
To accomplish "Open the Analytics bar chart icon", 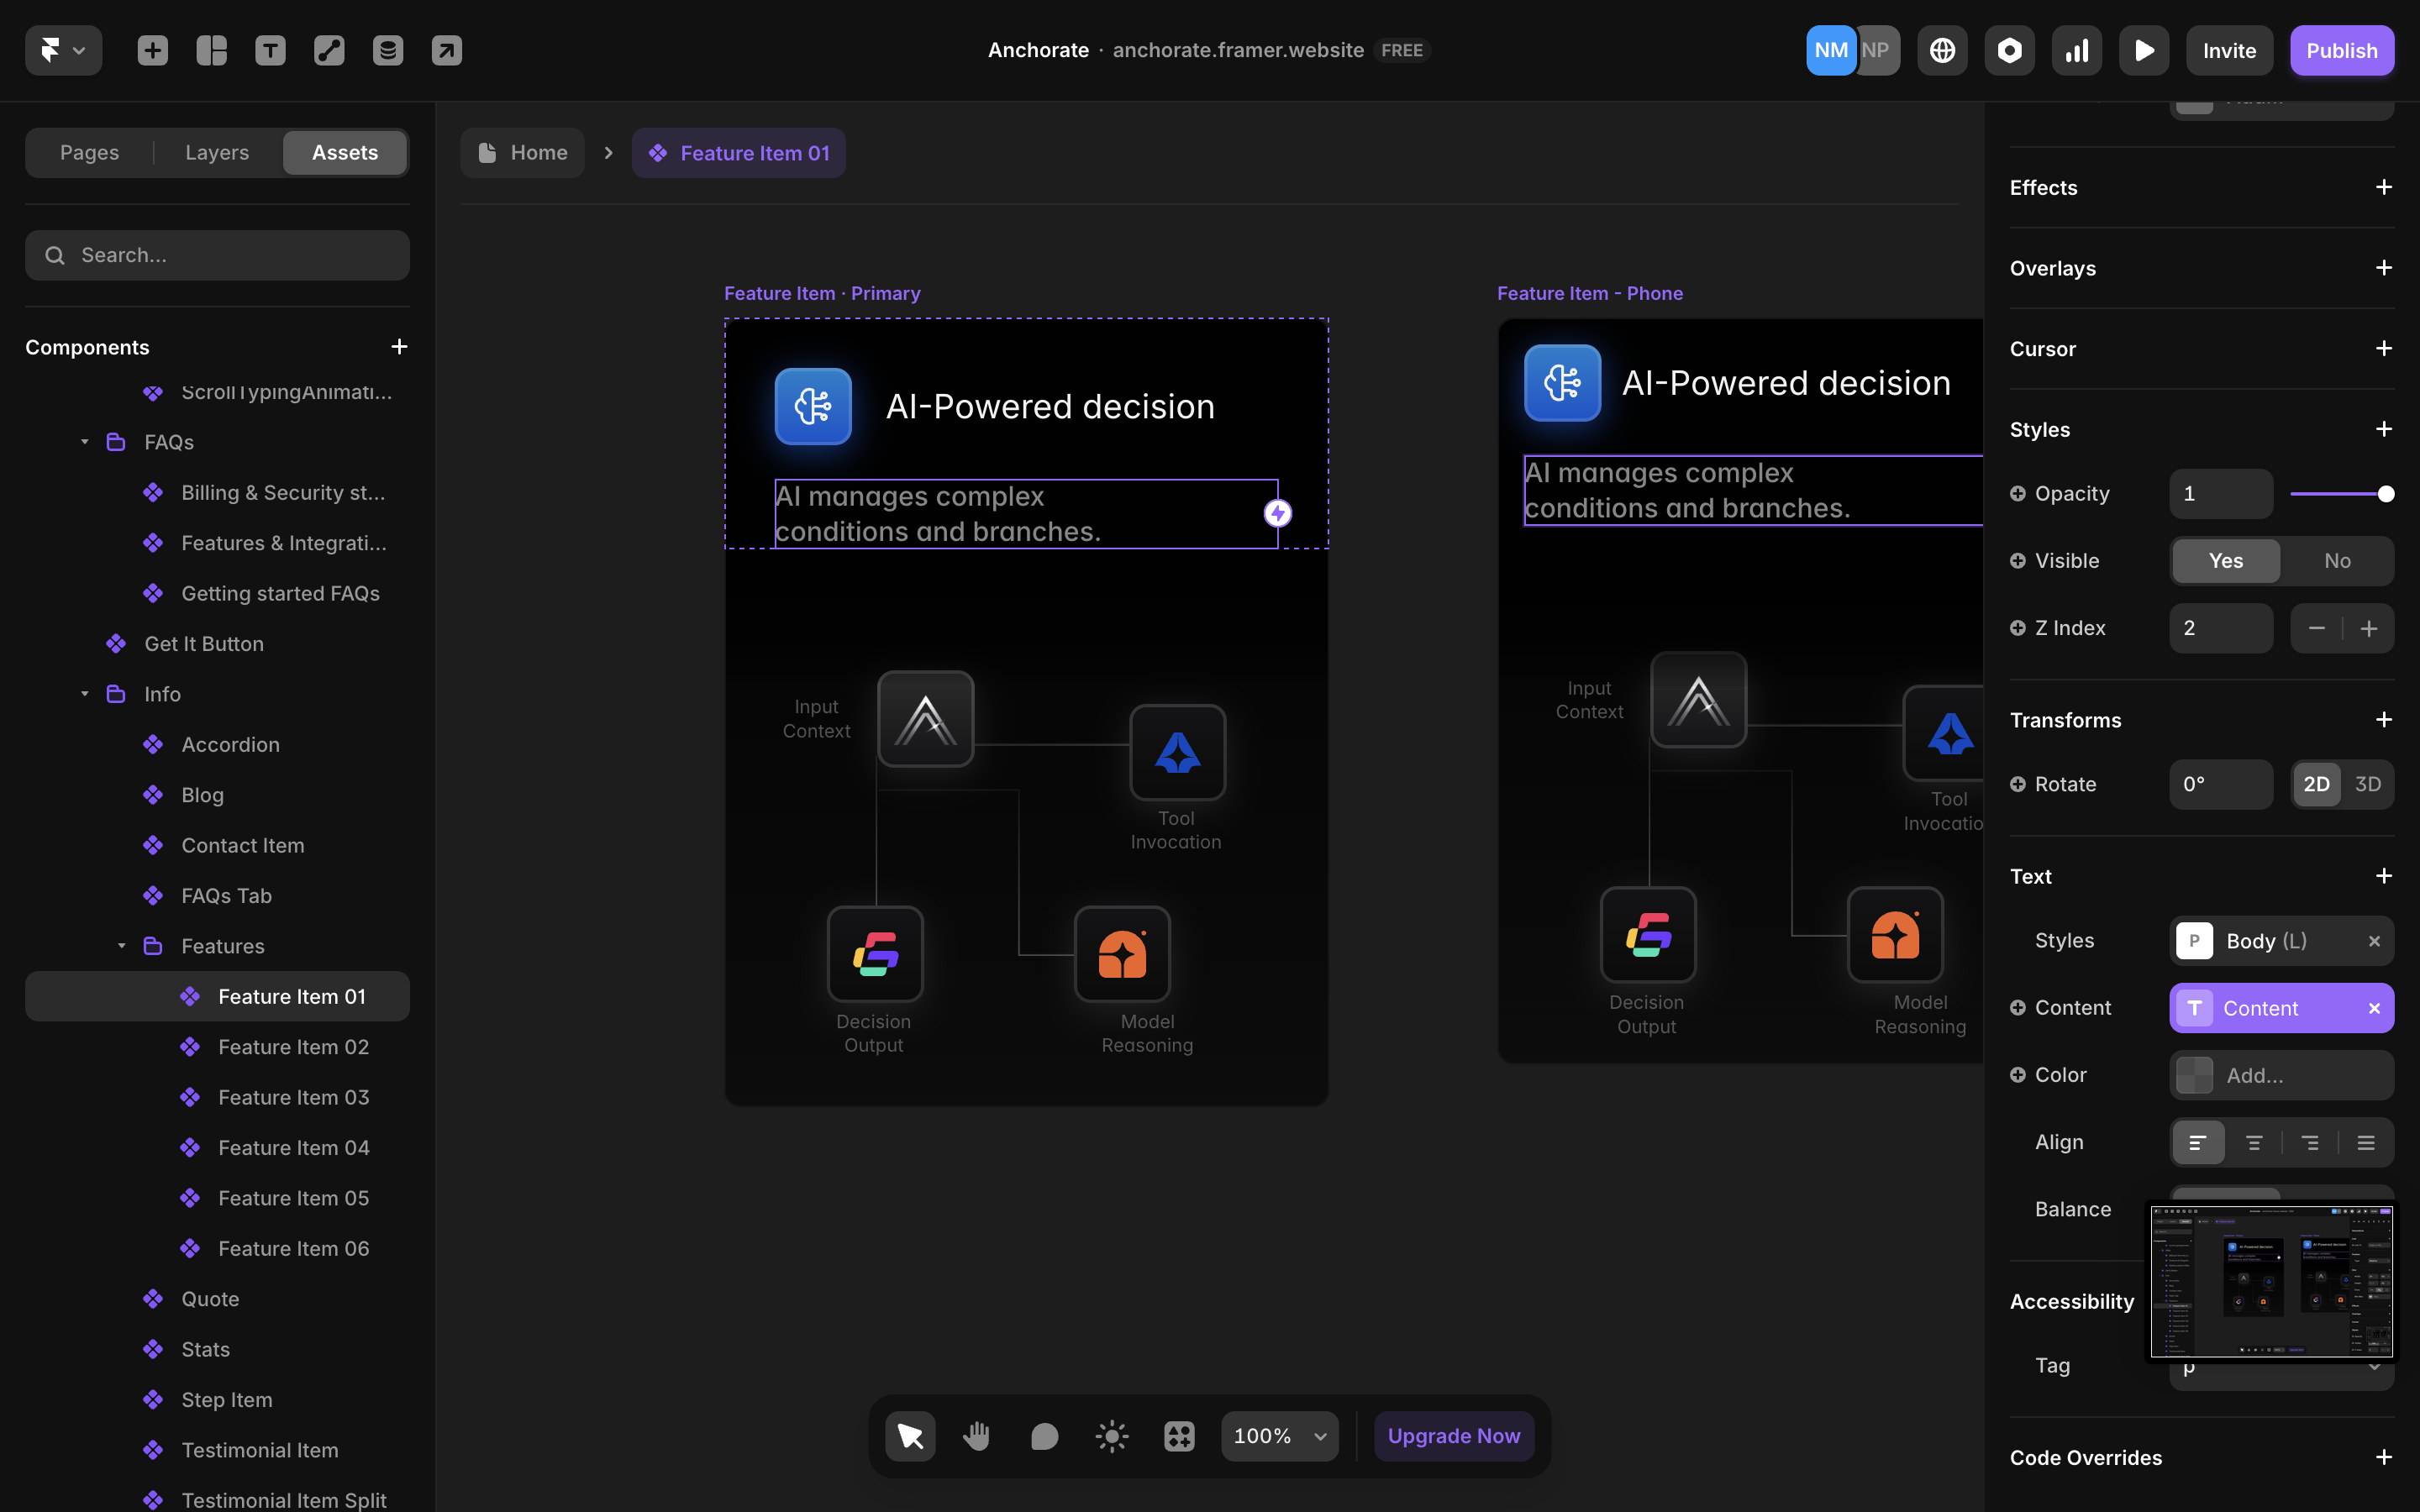I will (2077, 50).
